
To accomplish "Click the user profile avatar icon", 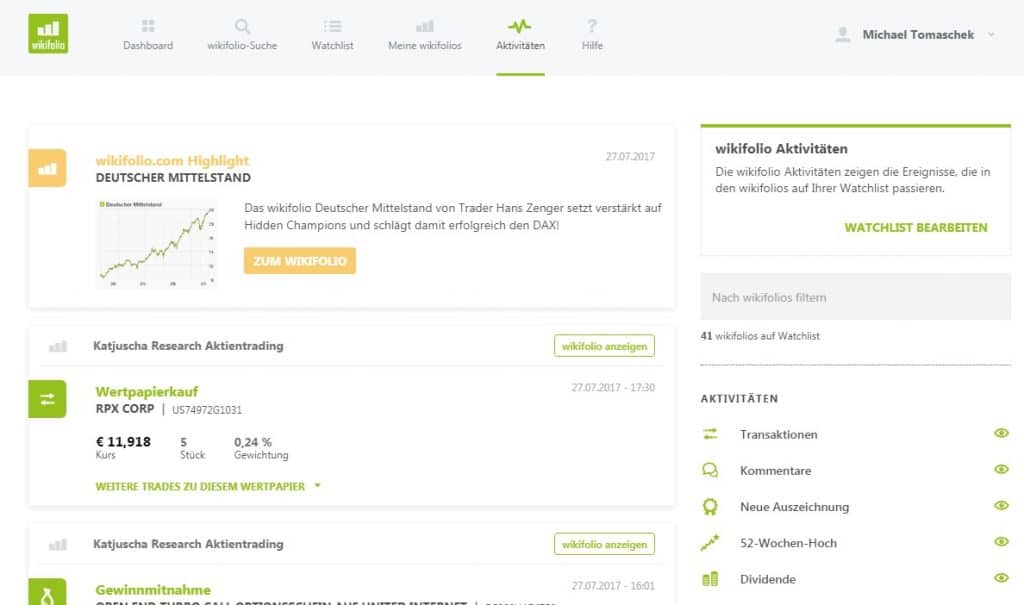I will pos(843,34).
